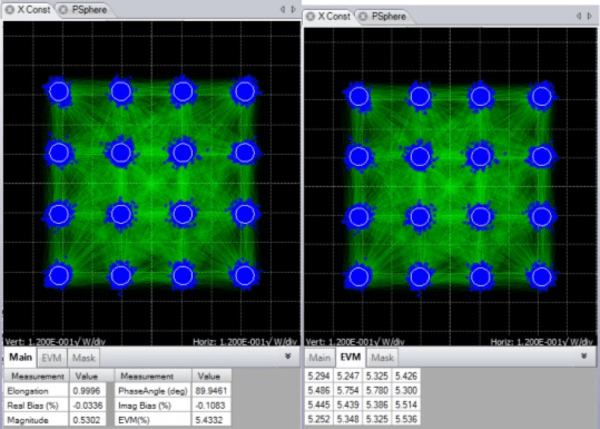600x429 pixels.
Task: Expand the left measurement panel chevron
Action: coord(288,355)
